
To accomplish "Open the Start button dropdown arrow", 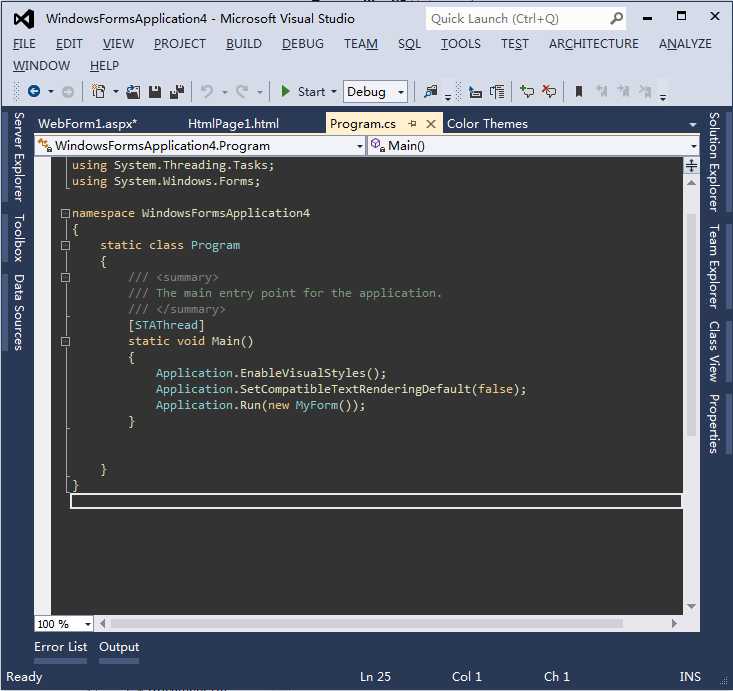I will pos(334,92).
